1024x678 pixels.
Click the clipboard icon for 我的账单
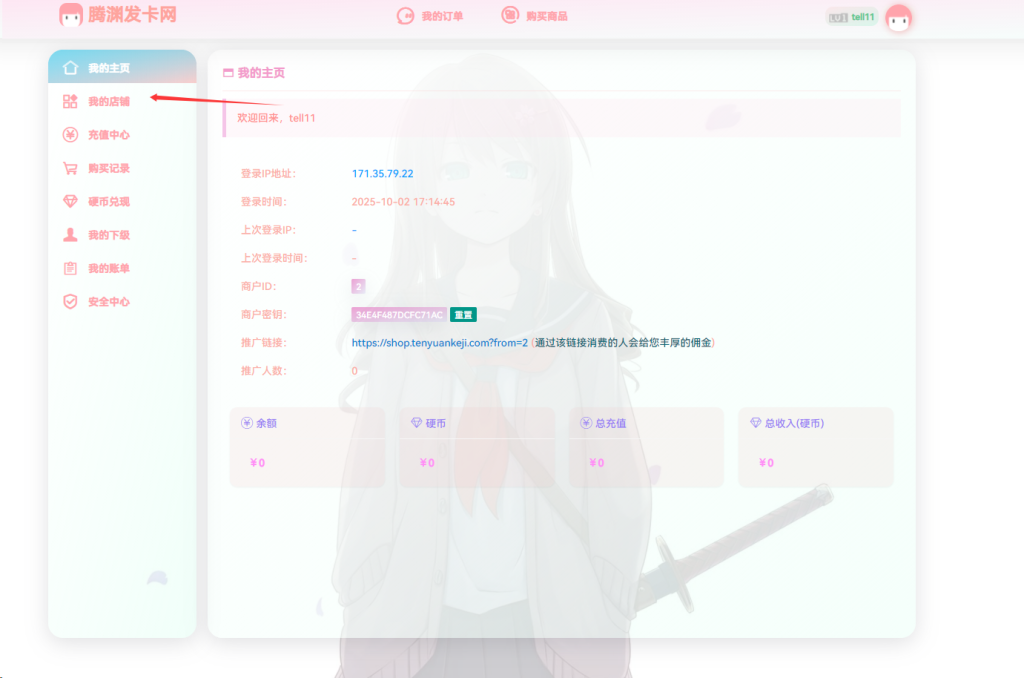pyautogui.click(x=70, y=268)
